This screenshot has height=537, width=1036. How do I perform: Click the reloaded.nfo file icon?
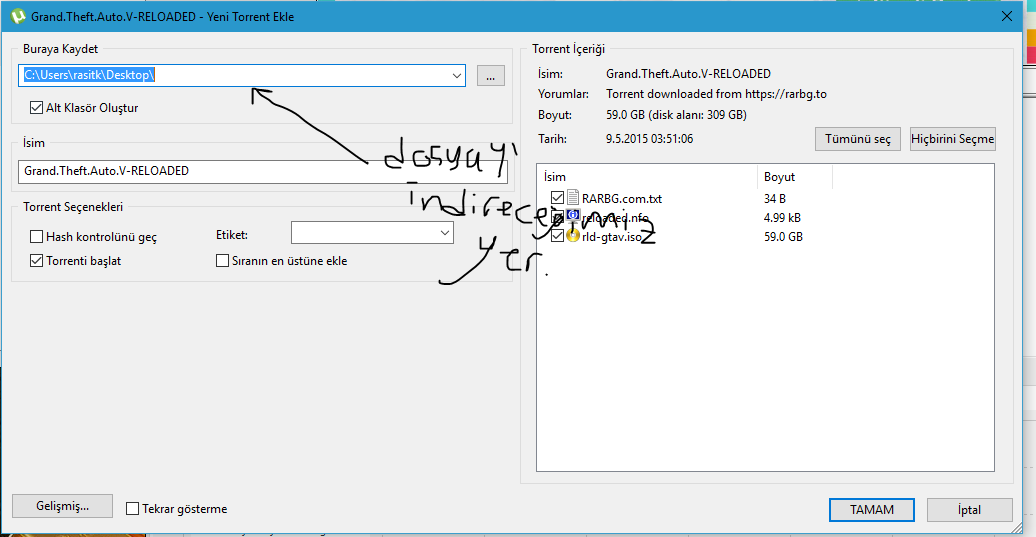pyautogui.click(x=573, y=217)
